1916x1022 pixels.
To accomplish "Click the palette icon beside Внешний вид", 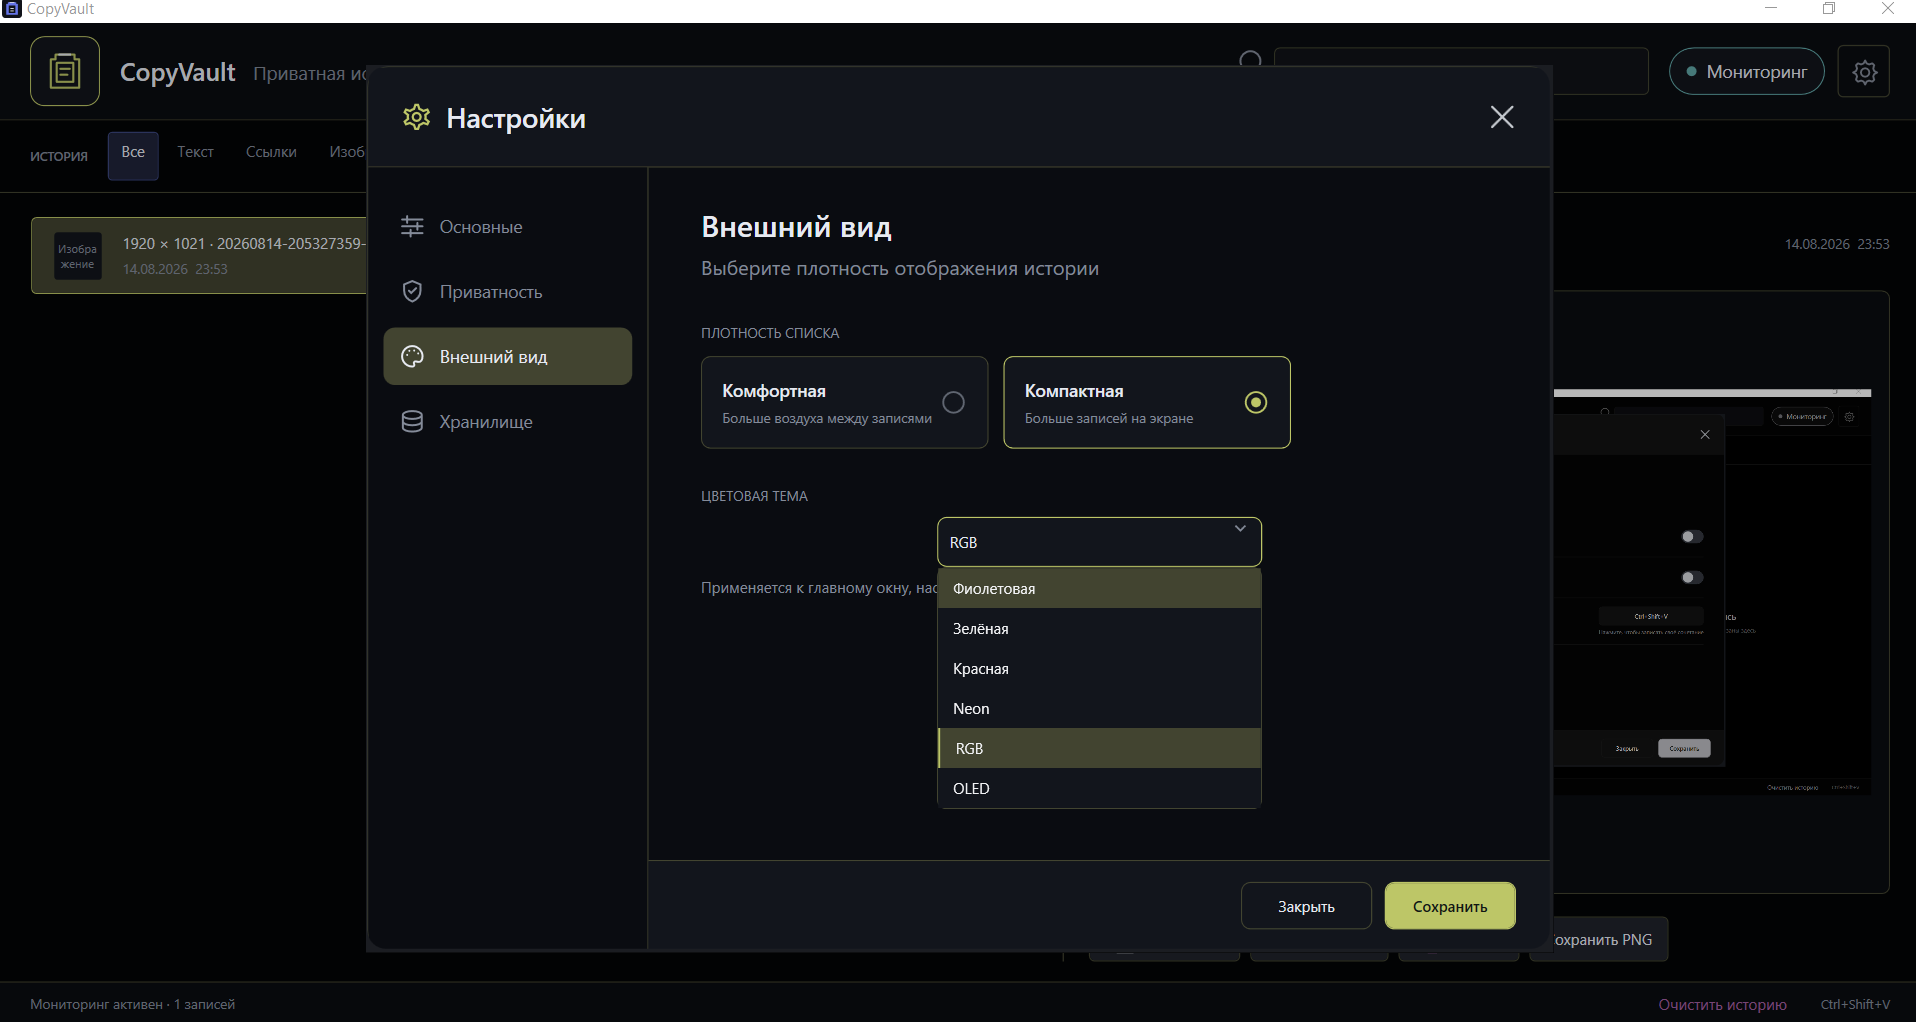I will pyautogui.click(x=412, y=356).
